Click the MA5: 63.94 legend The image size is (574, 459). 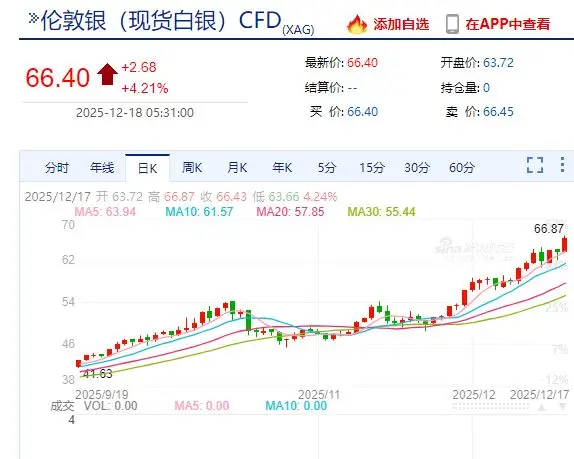point(105,212)
